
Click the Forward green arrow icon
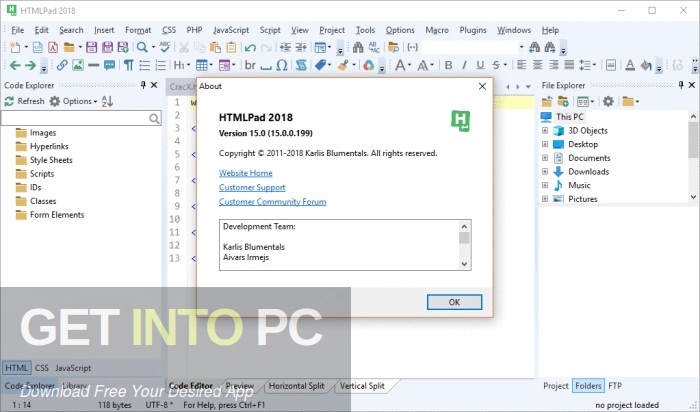tap(30, 66)
